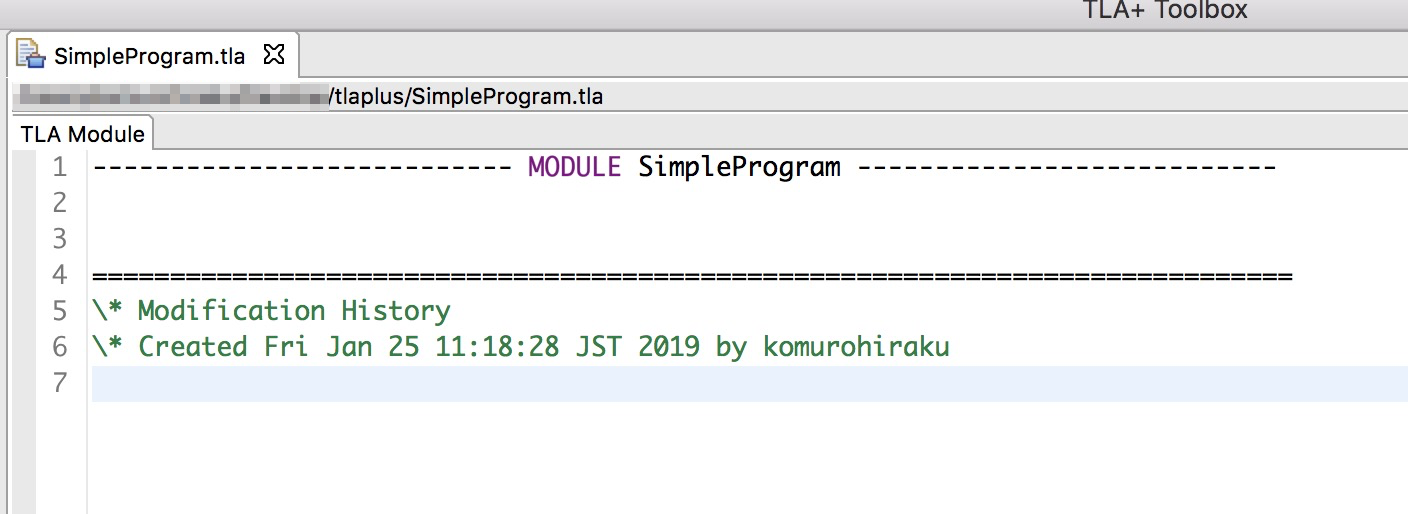Click the "\* Modification History" comment line

click(271, 311)
